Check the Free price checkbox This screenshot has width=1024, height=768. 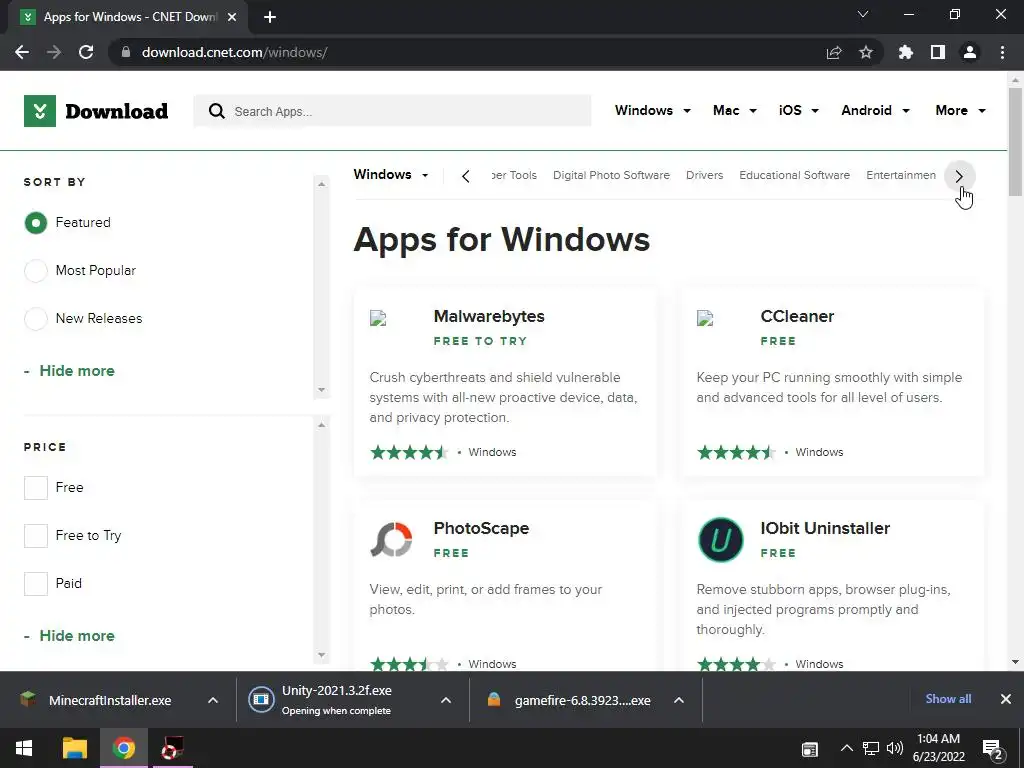[36, 488]
